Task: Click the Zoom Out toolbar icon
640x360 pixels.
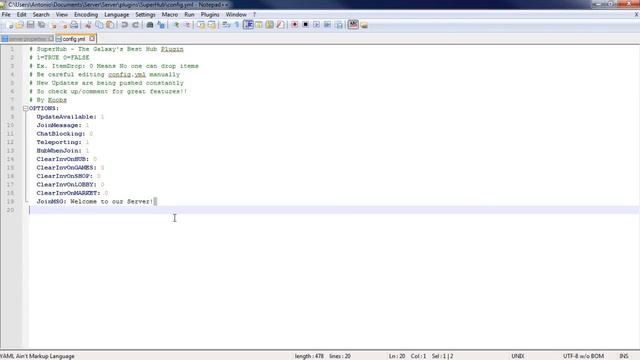Action: coord(187,25)
